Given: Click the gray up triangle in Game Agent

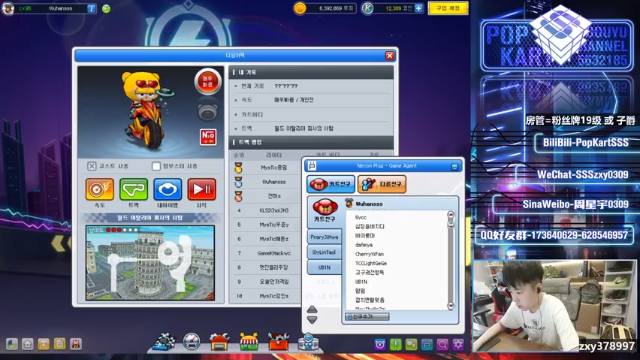Looking at the screenshot, I should (312, 309).
